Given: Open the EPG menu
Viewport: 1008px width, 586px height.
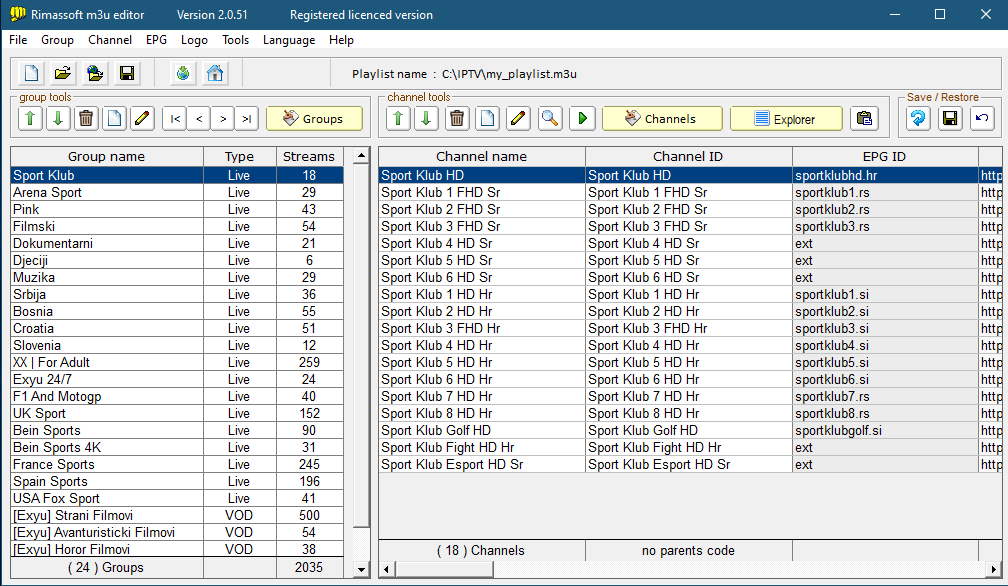Looking at the screenshot, I should [156, 40].
